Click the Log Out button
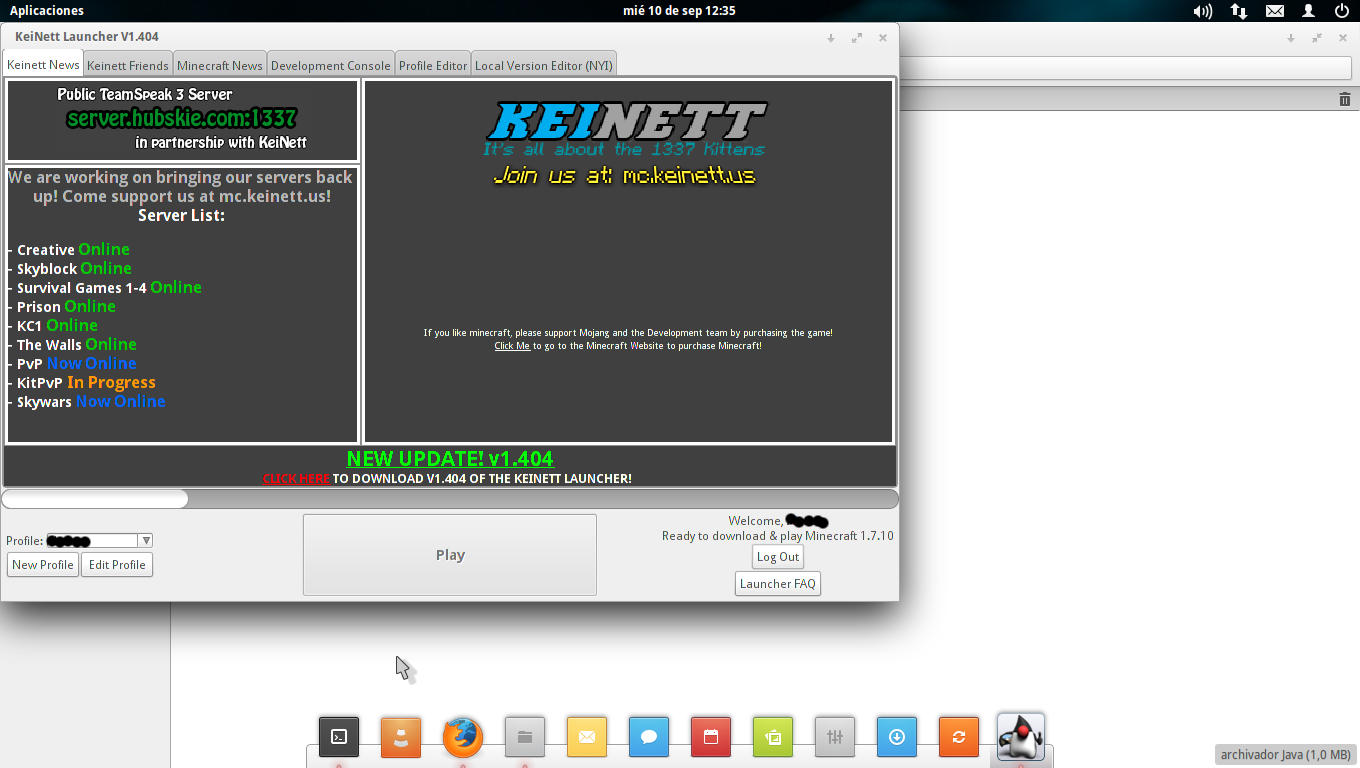 pos(778,557)
